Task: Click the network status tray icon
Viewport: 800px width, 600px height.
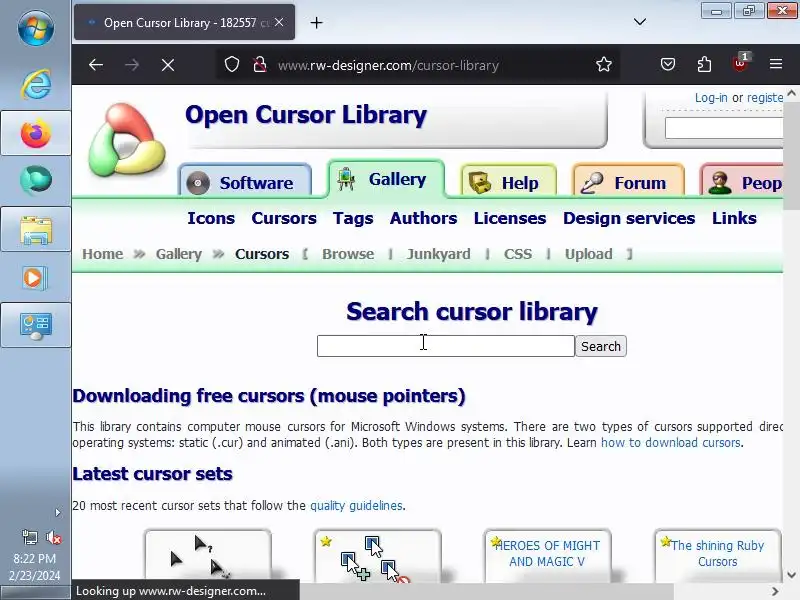Action: click(x=30, y=537)
